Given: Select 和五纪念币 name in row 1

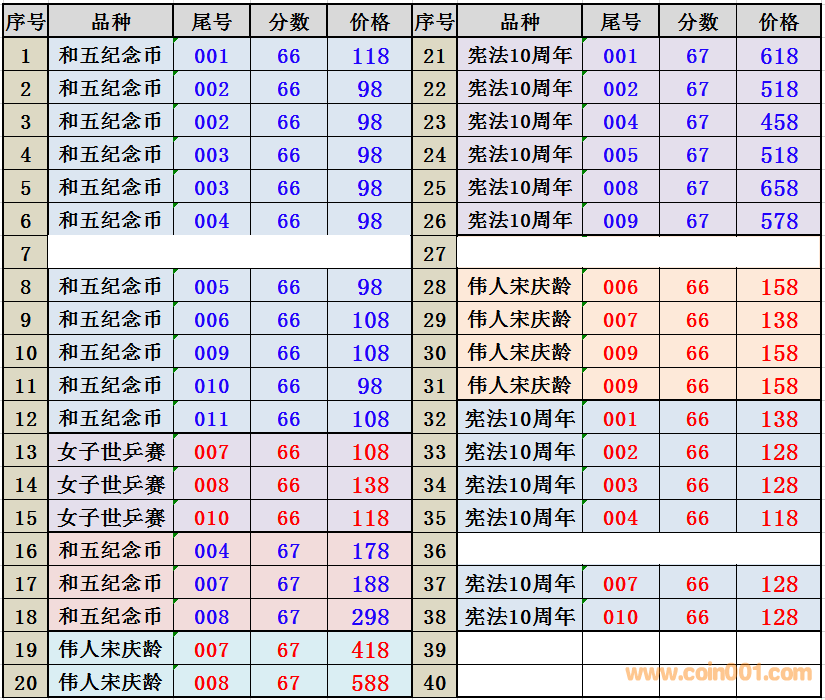Looking at the screenshot, I should (x=110, y=57).
